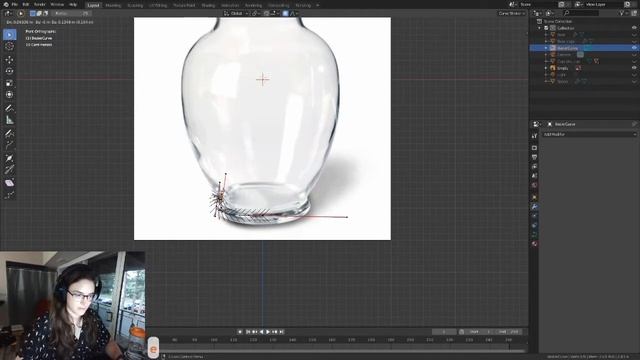Open the pivot point dropdown
640x360 pixels.
tap(256, 13)
